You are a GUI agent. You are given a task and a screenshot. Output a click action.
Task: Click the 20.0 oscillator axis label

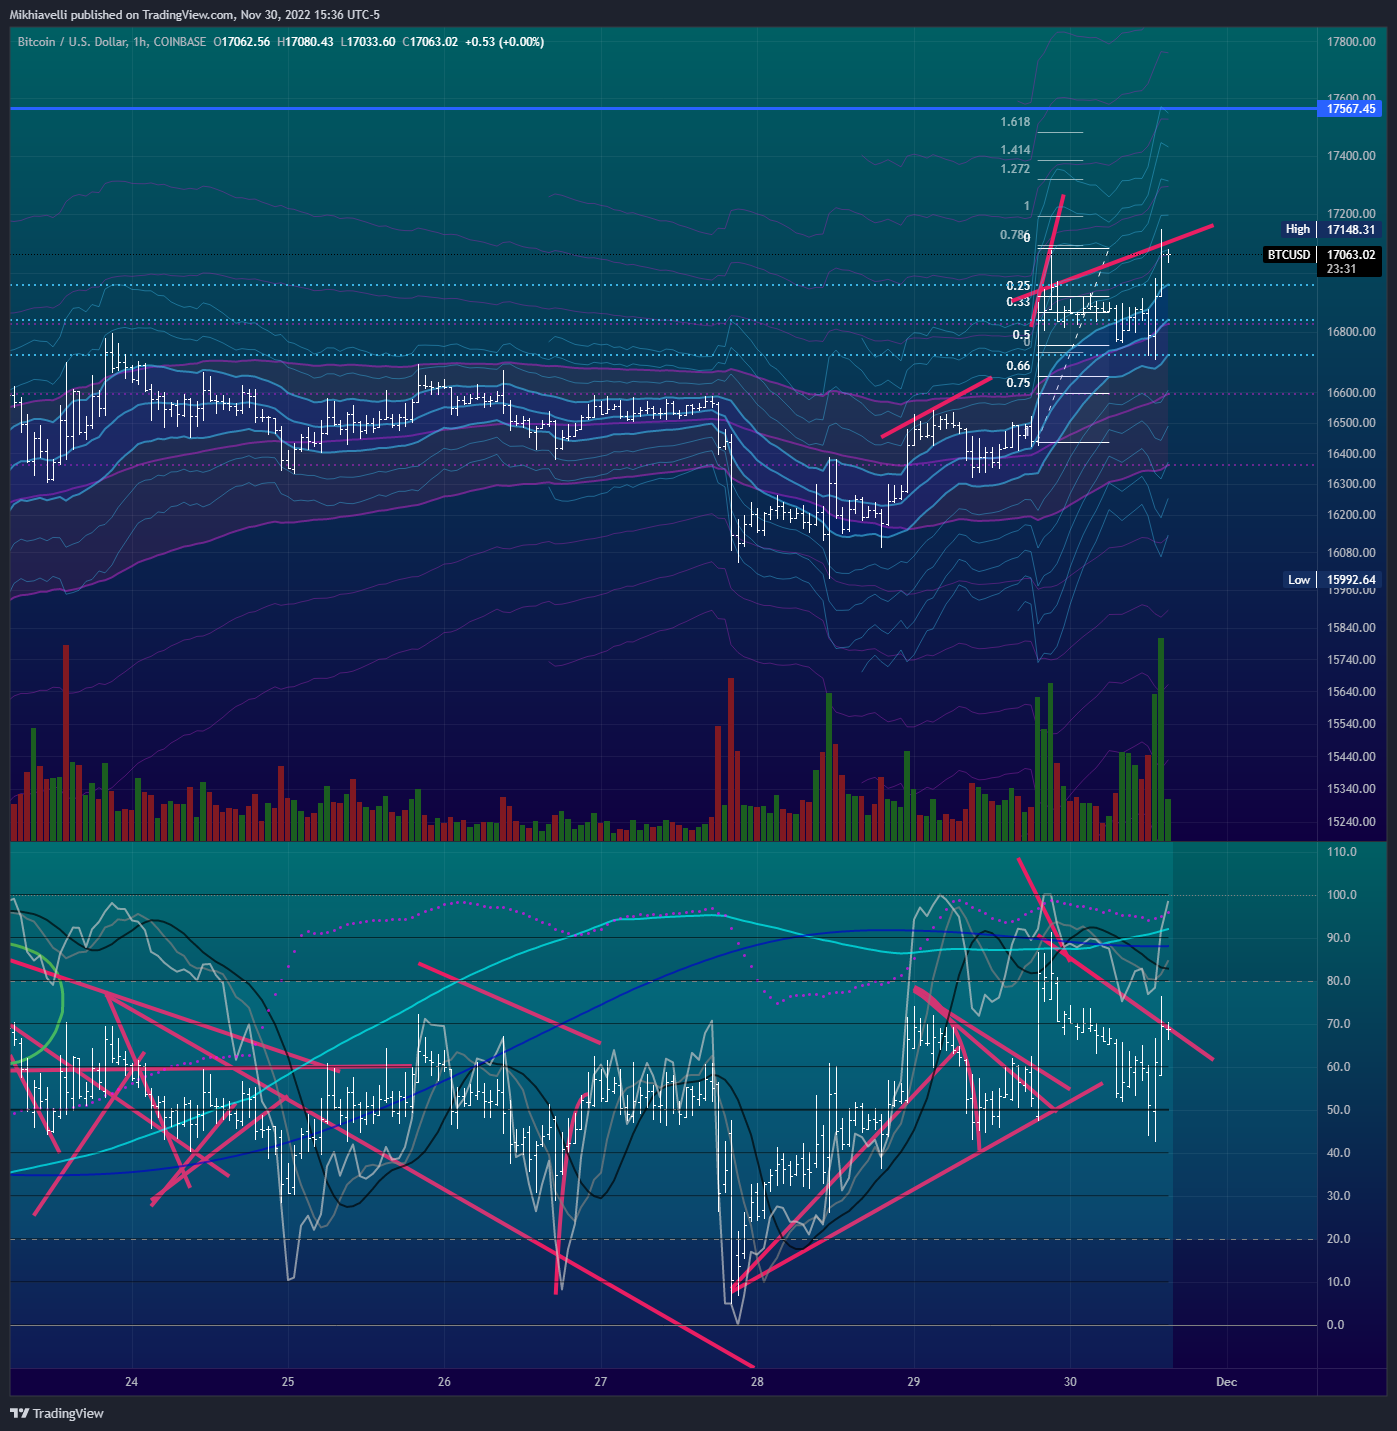pyautogui.click(x=1338, y=1239)
